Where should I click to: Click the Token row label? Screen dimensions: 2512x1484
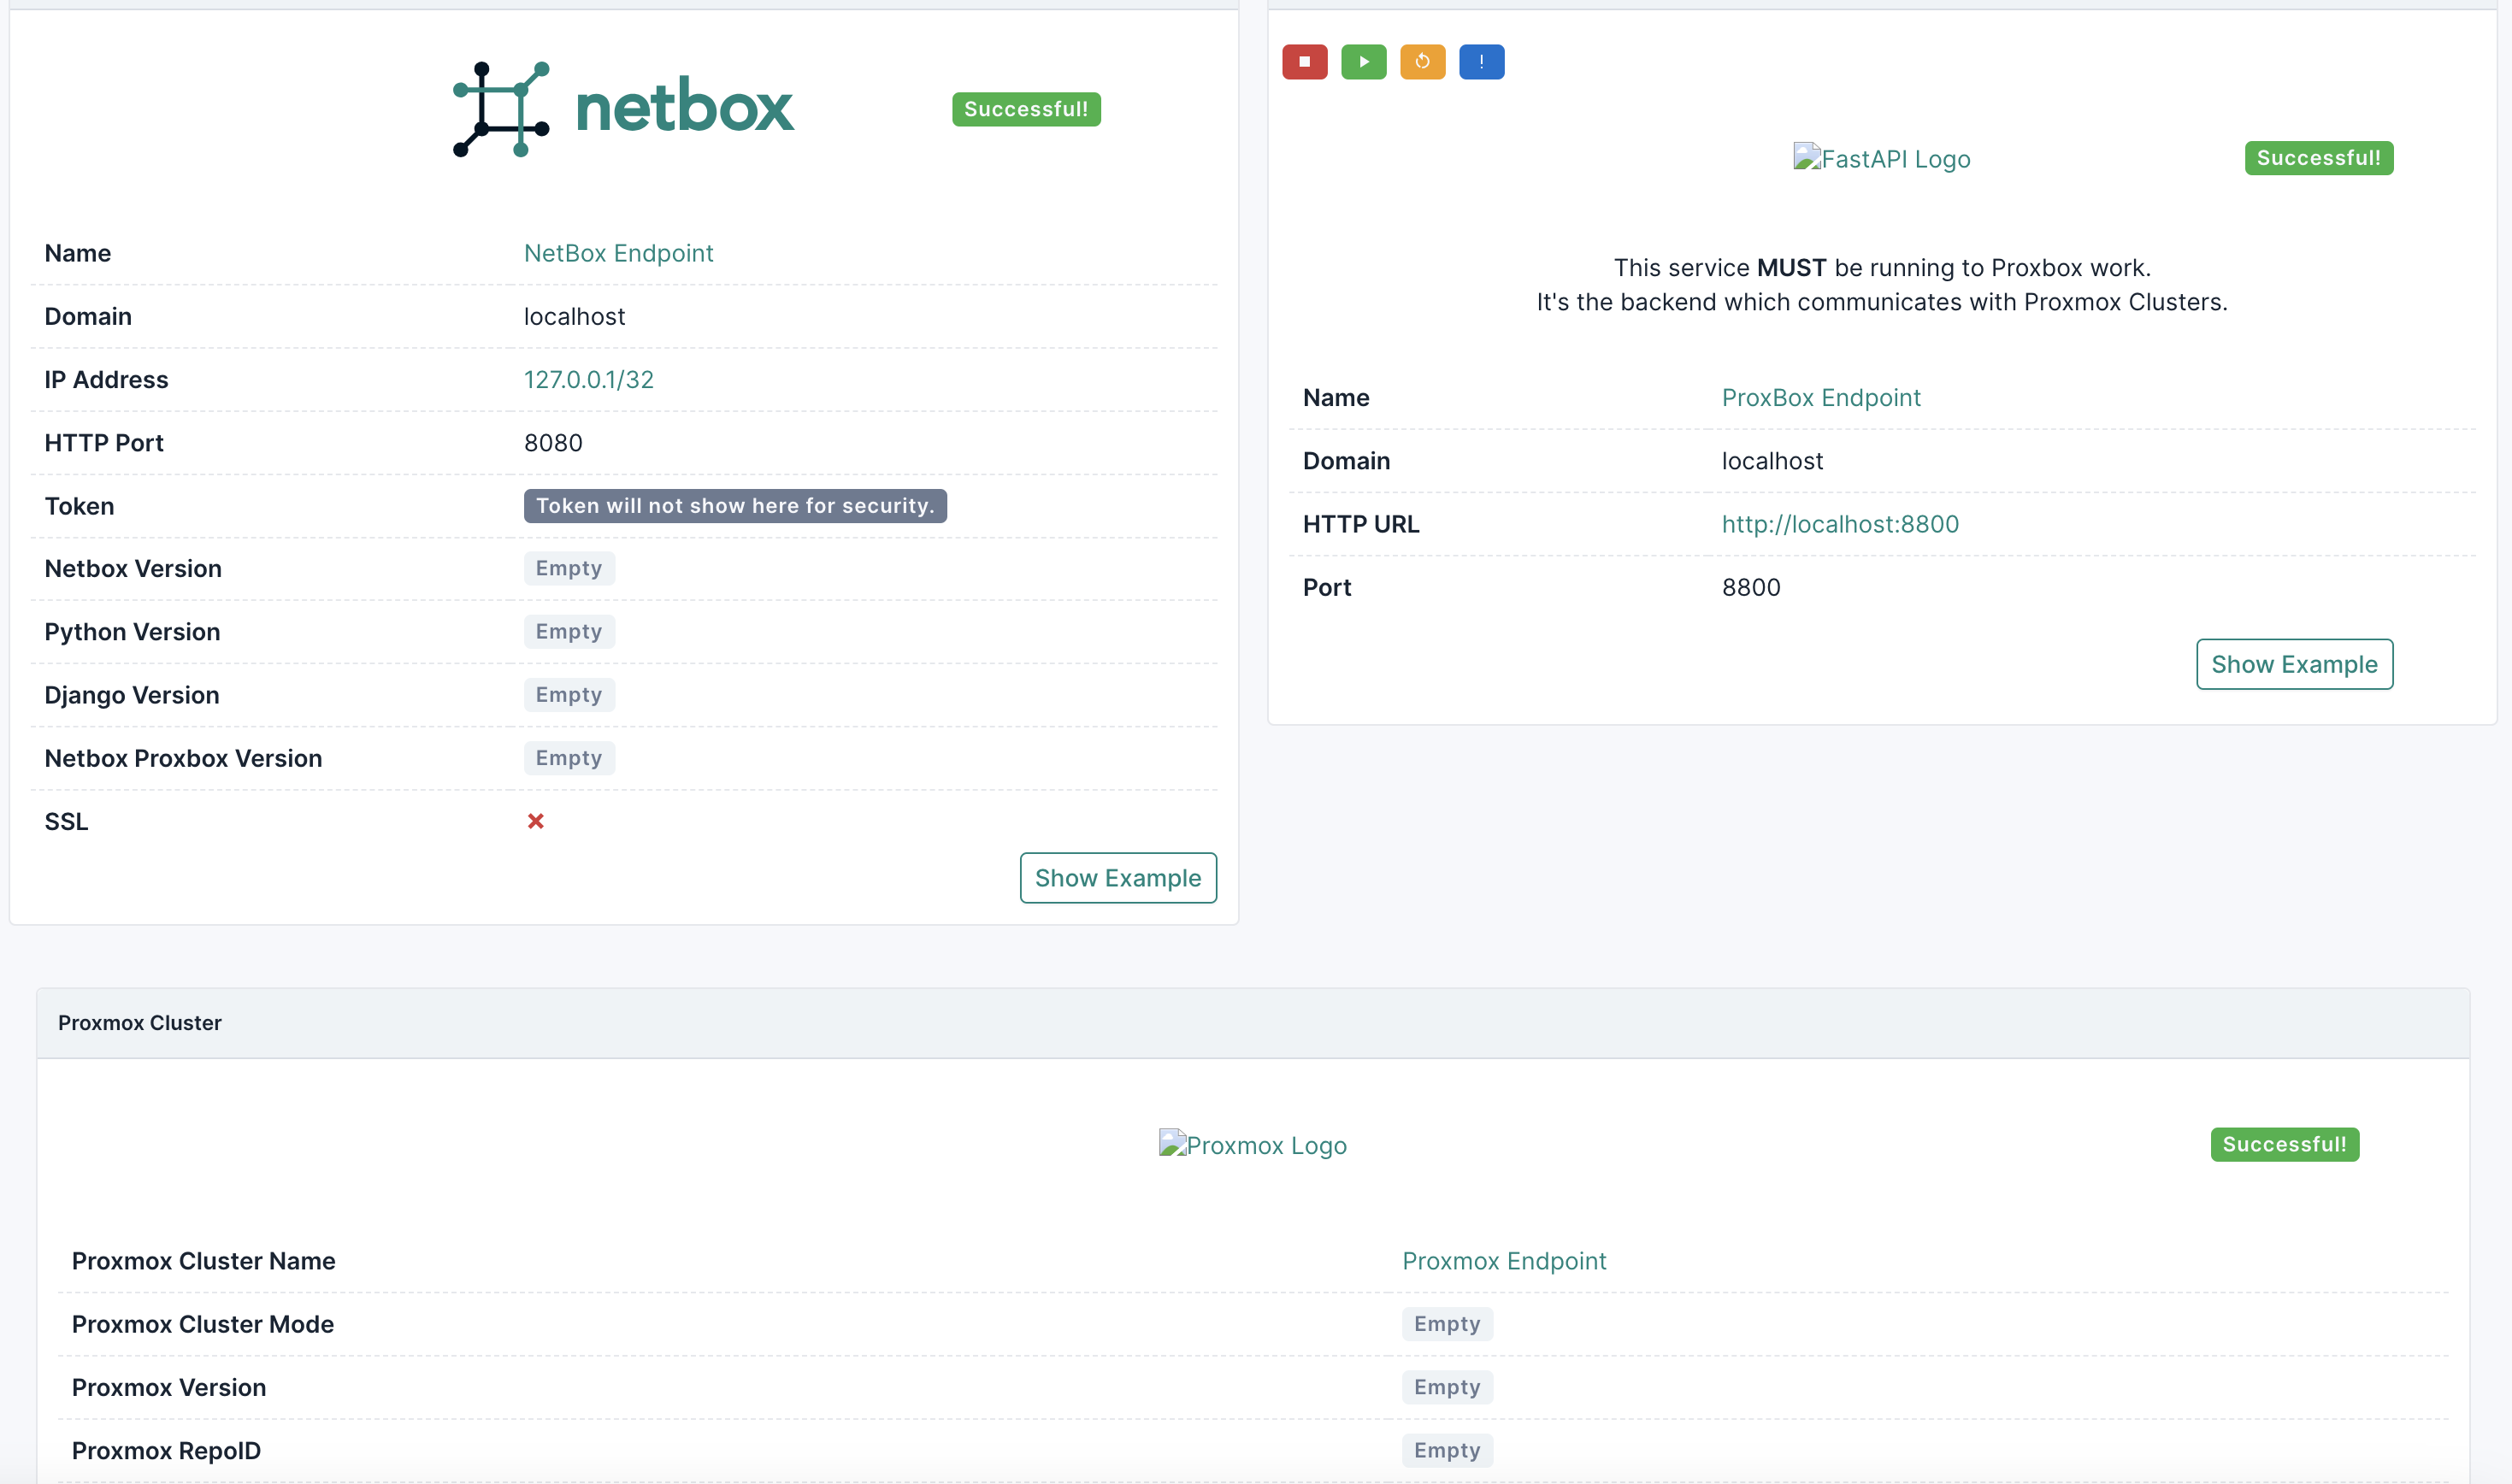pos(79,505)
